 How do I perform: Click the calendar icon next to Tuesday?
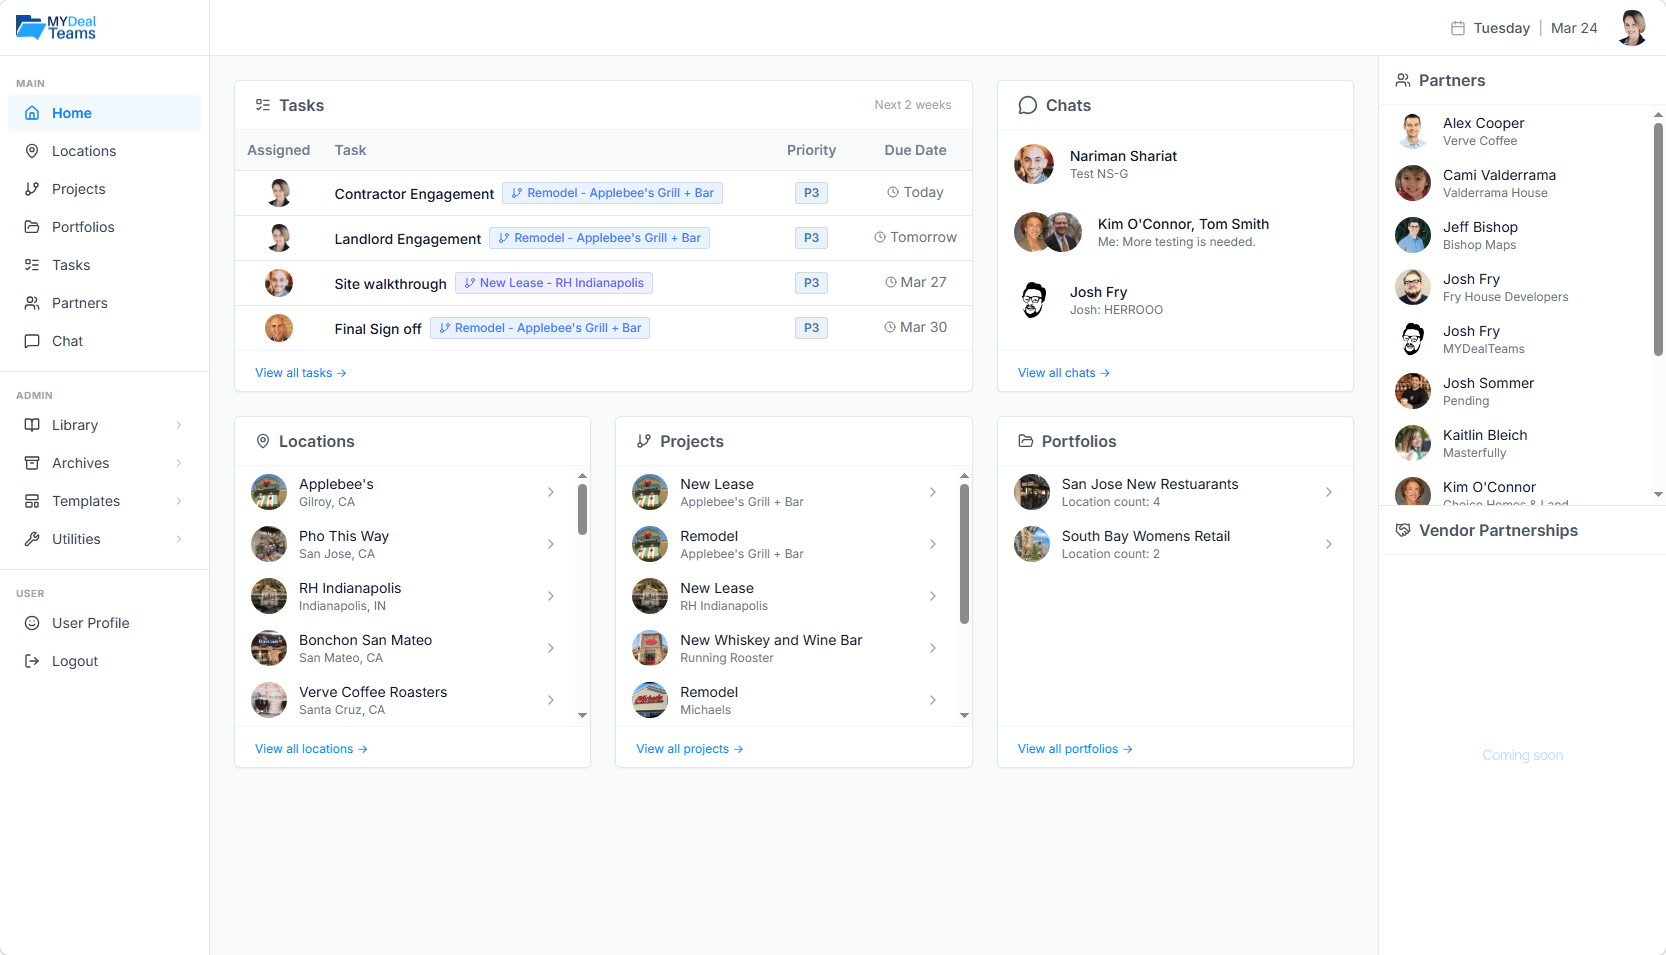pyautogui.click(x=1457, y=28)
